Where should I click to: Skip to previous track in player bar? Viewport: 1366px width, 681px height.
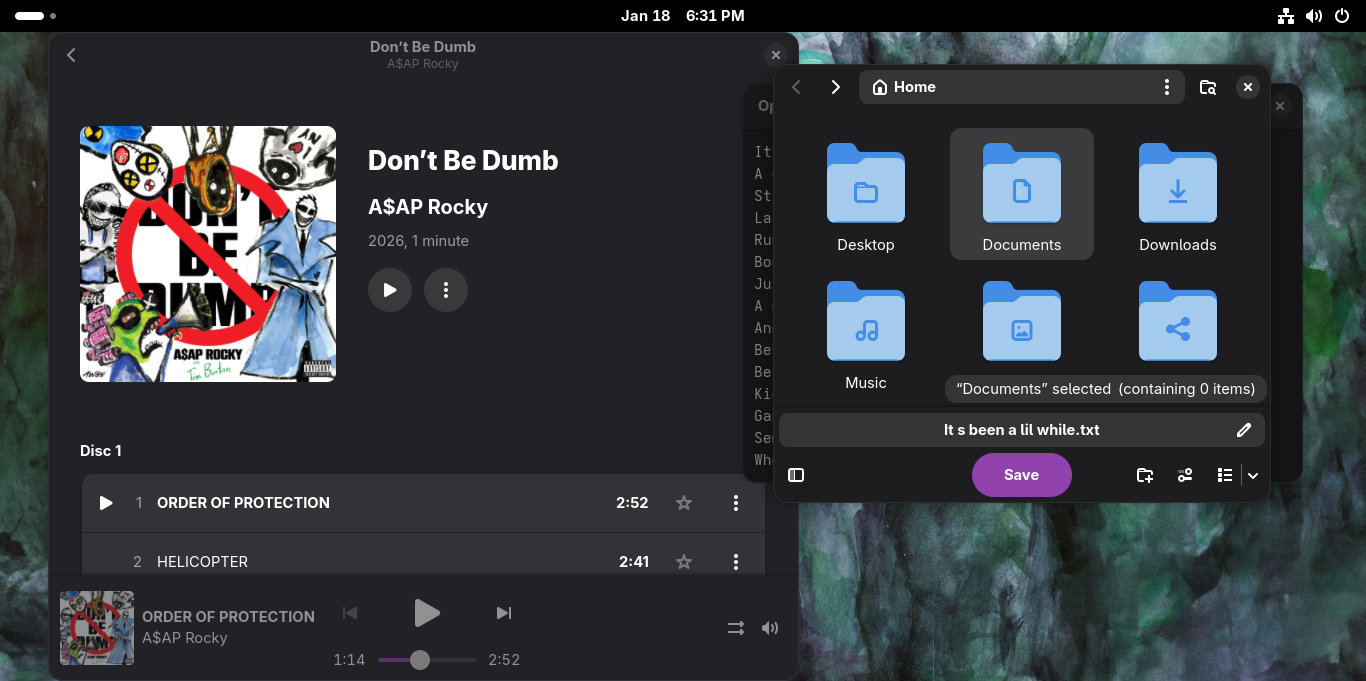coord(350,613)
